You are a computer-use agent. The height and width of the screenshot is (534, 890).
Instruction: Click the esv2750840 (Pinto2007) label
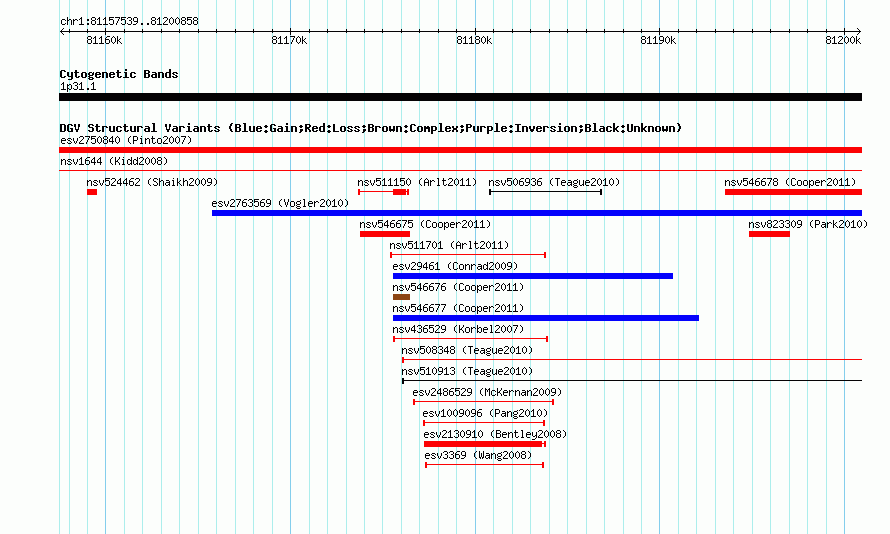point(126,140)
